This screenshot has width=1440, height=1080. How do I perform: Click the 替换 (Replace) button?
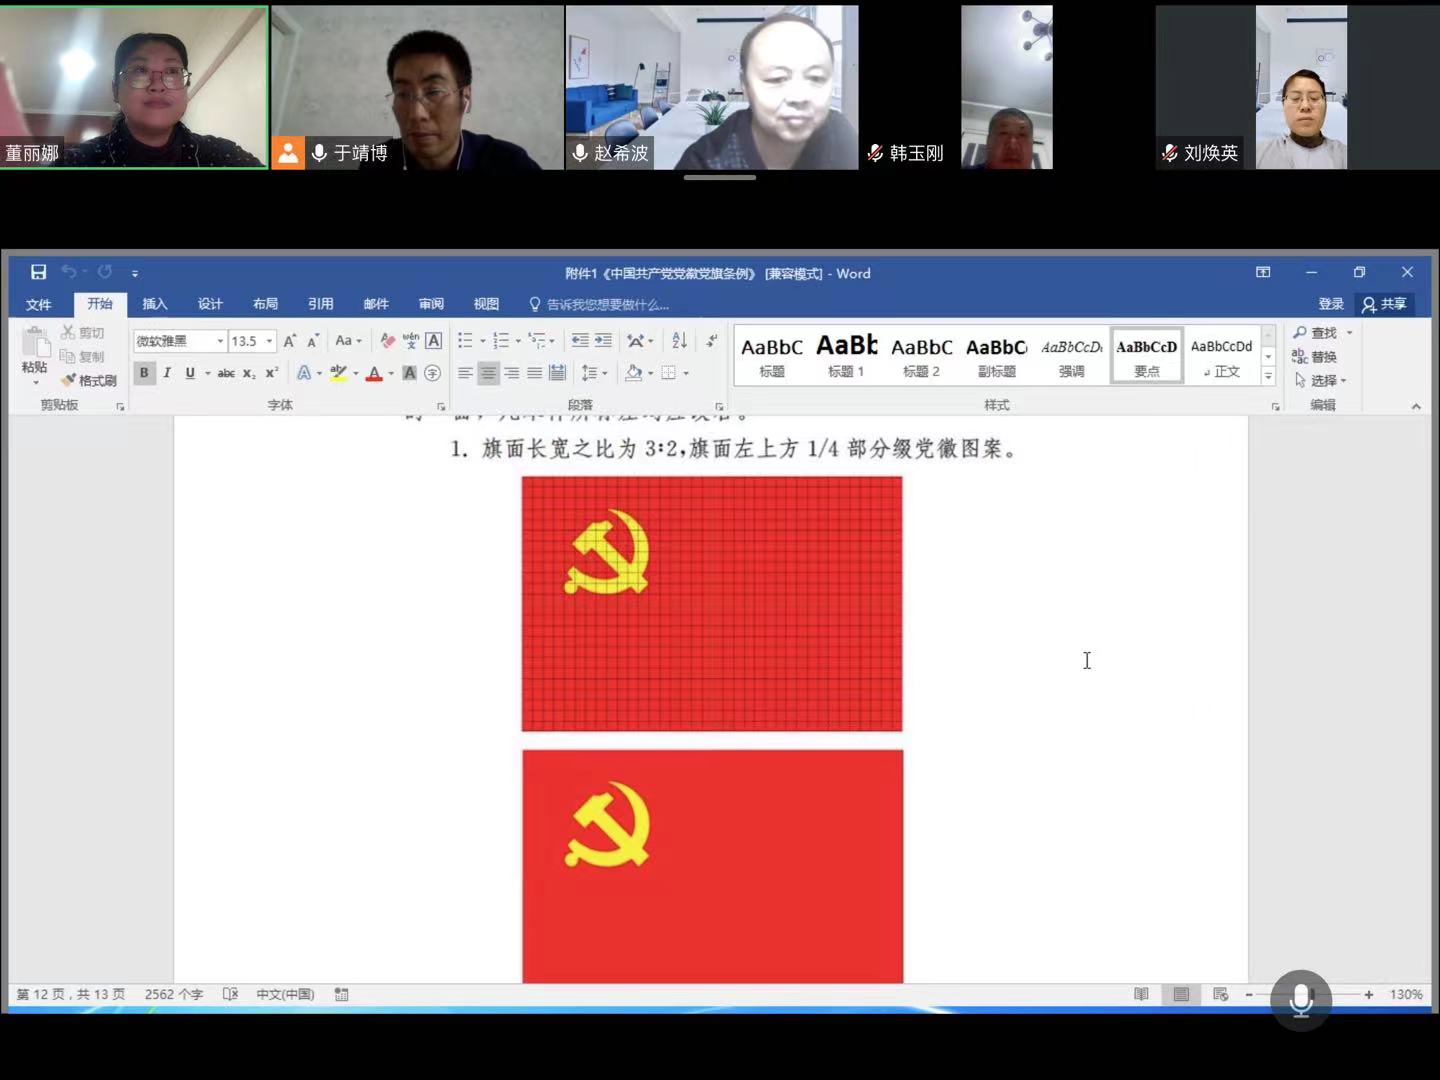[1315, 357]
